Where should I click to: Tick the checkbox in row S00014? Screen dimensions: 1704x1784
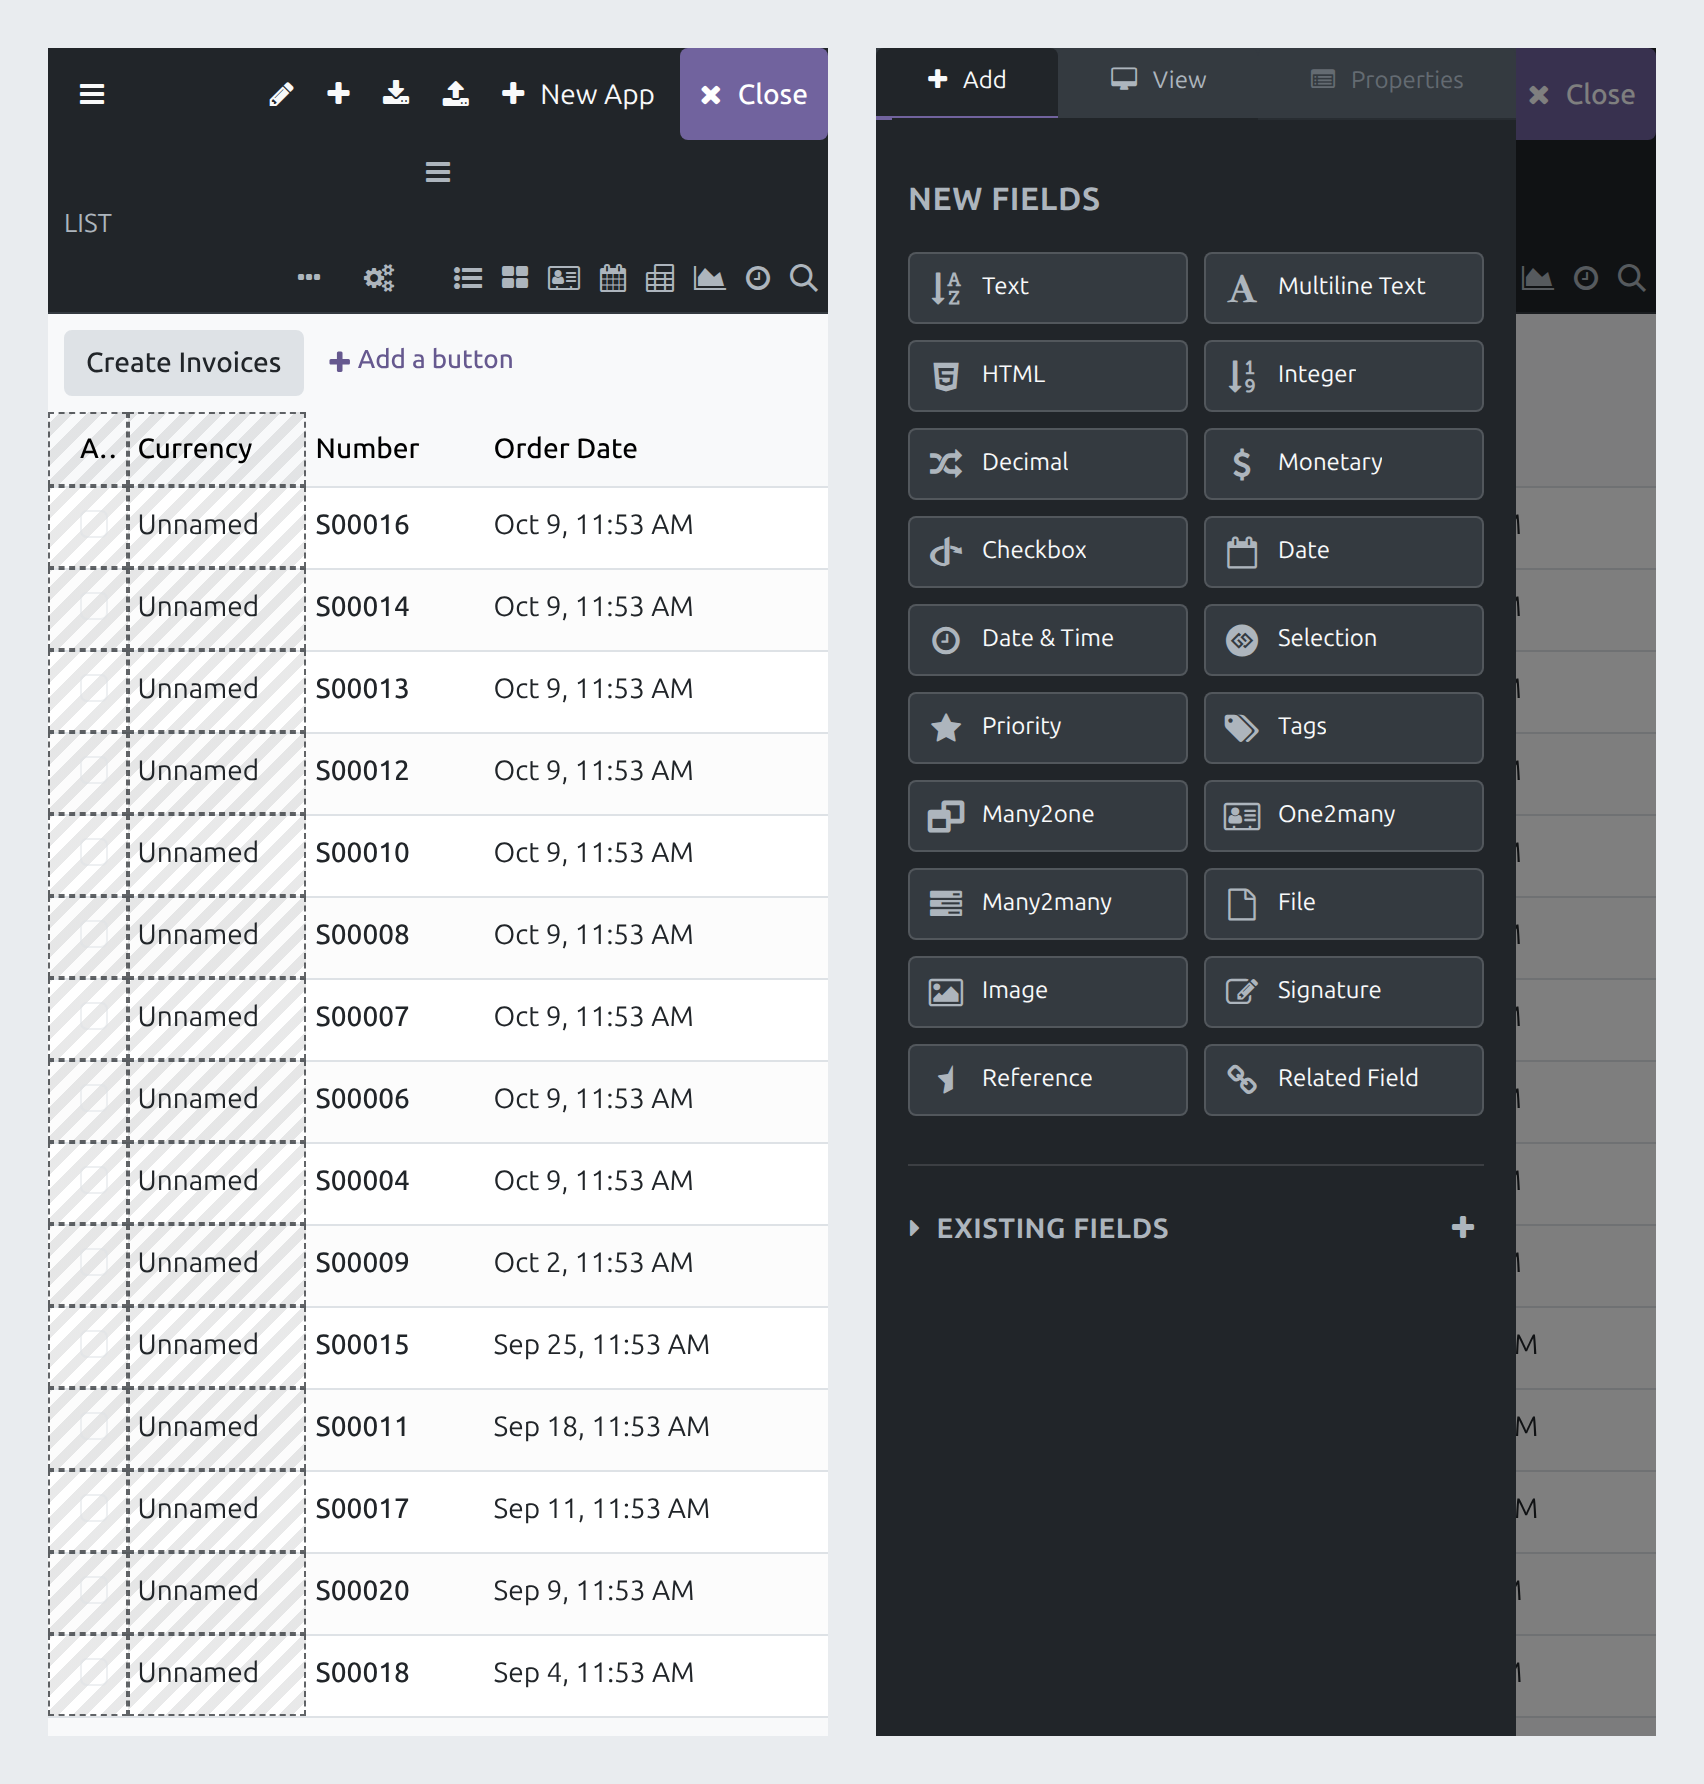(x=94, y=606)
